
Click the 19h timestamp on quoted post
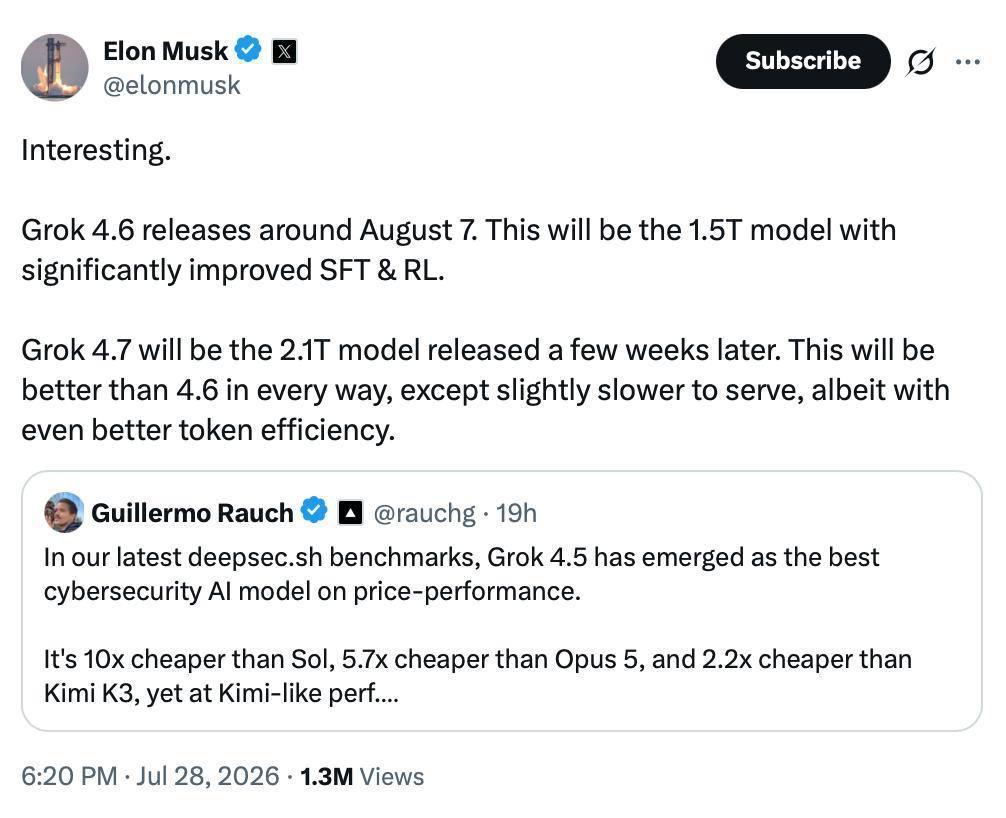pyautogui.click(x=516, y=513)
